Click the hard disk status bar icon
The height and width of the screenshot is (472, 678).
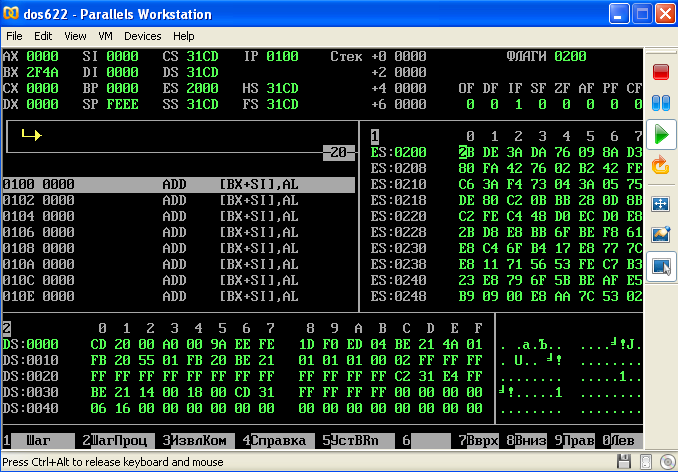coord(646,462)
